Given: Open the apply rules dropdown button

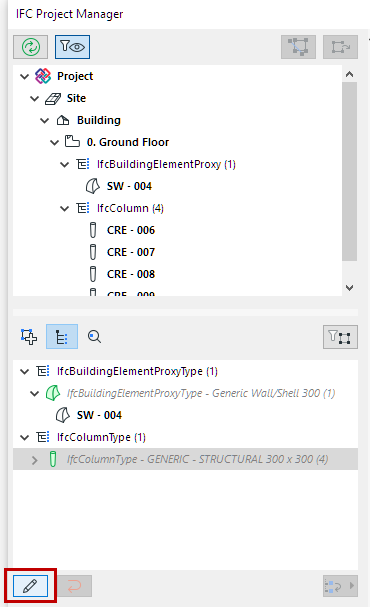Looking at the screenshot, I should tap(340, 586).
